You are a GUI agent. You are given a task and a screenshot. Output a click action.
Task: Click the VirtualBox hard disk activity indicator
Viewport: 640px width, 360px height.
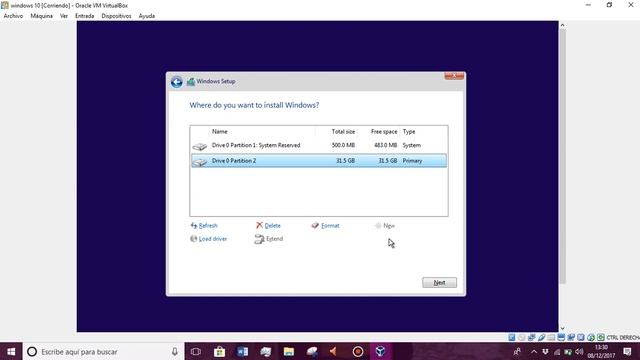coord(512,338)
